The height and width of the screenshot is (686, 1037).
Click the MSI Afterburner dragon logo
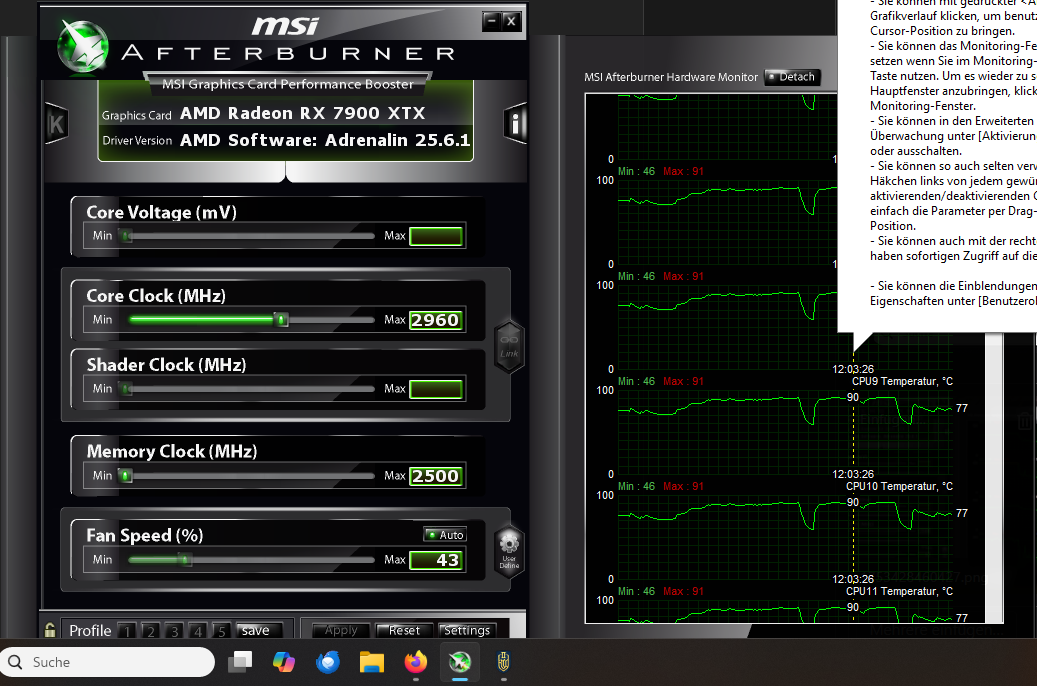(x=83, y=46)
